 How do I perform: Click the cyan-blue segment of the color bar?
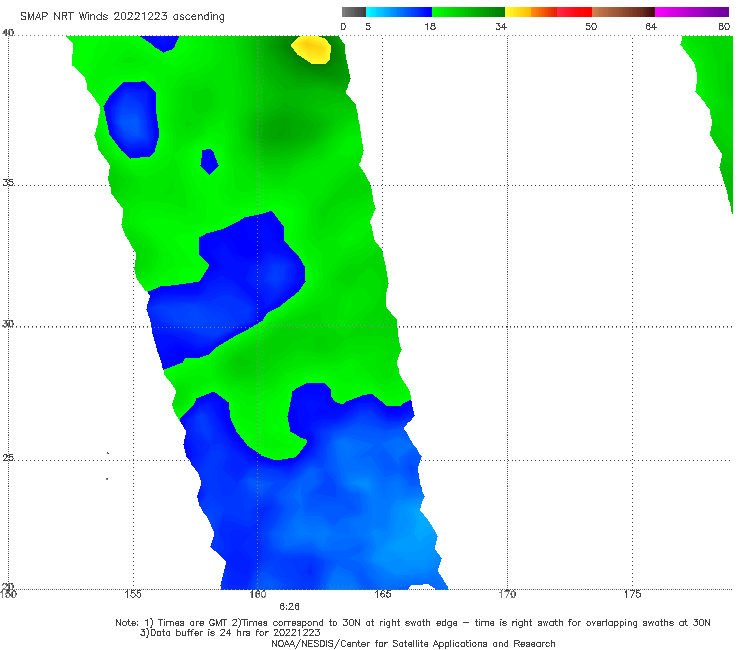(x=399, y=12)
